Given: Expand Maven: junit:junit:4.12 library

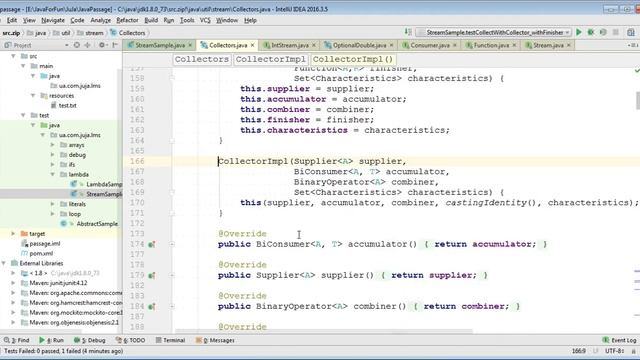Looking at the screenshot, I should click(13, 283).
